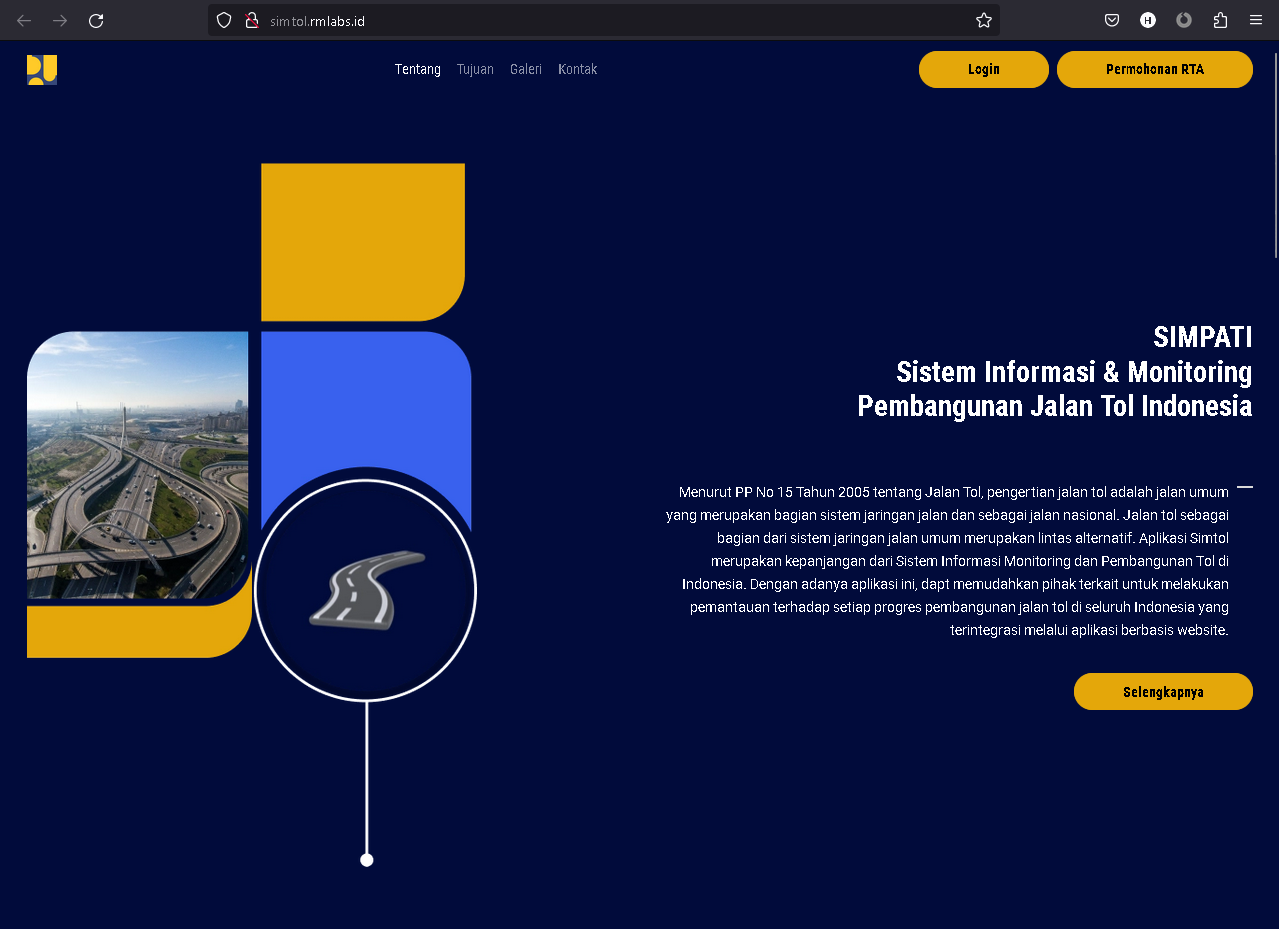
Task: Open the Tentang navigation item
Action: (417, 69)
